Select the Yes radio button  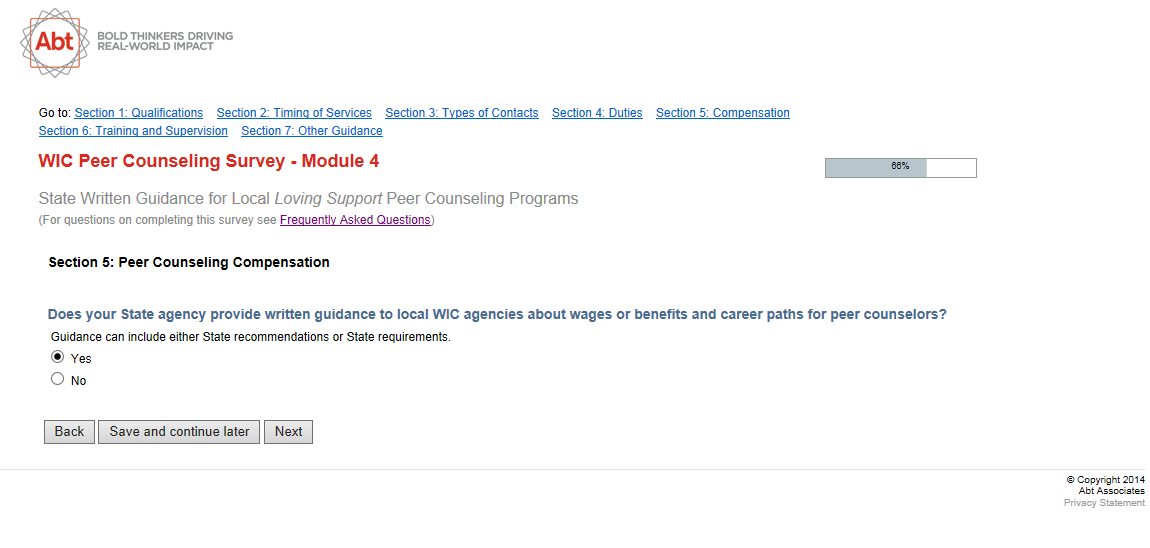57,357
